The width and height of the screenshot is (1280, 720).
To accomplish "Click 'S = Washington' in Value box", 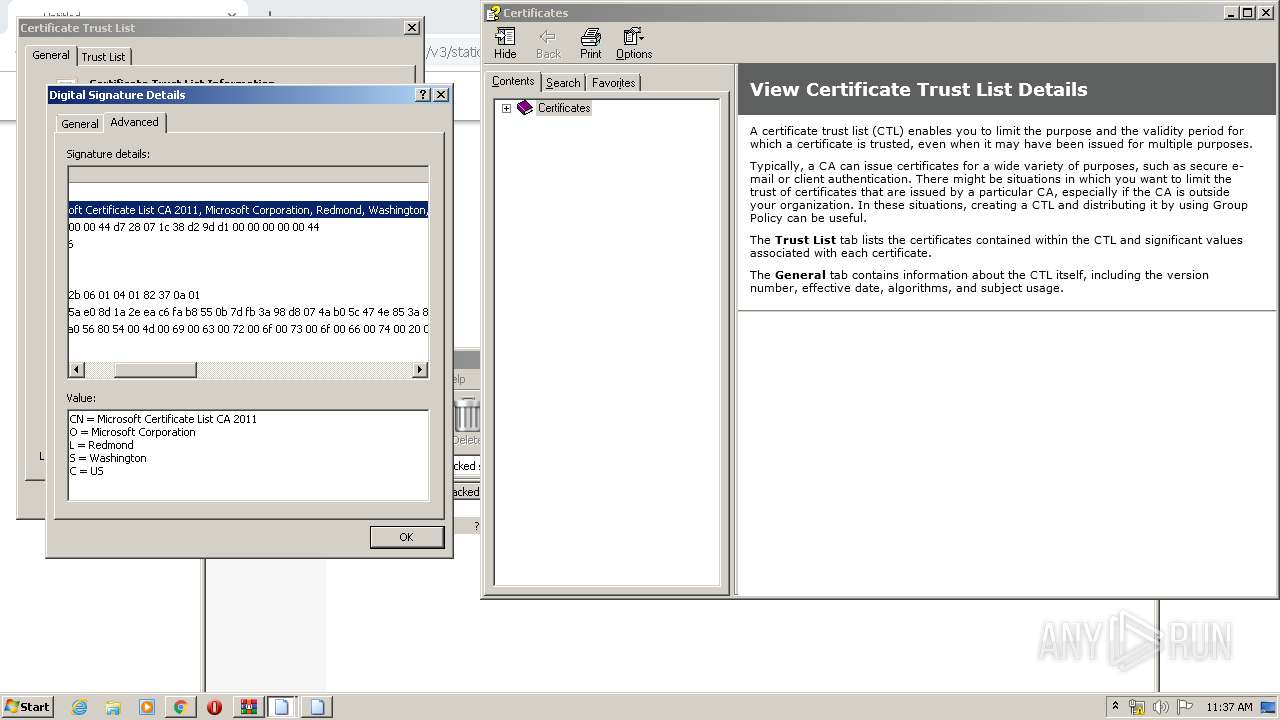I will 108,458.
